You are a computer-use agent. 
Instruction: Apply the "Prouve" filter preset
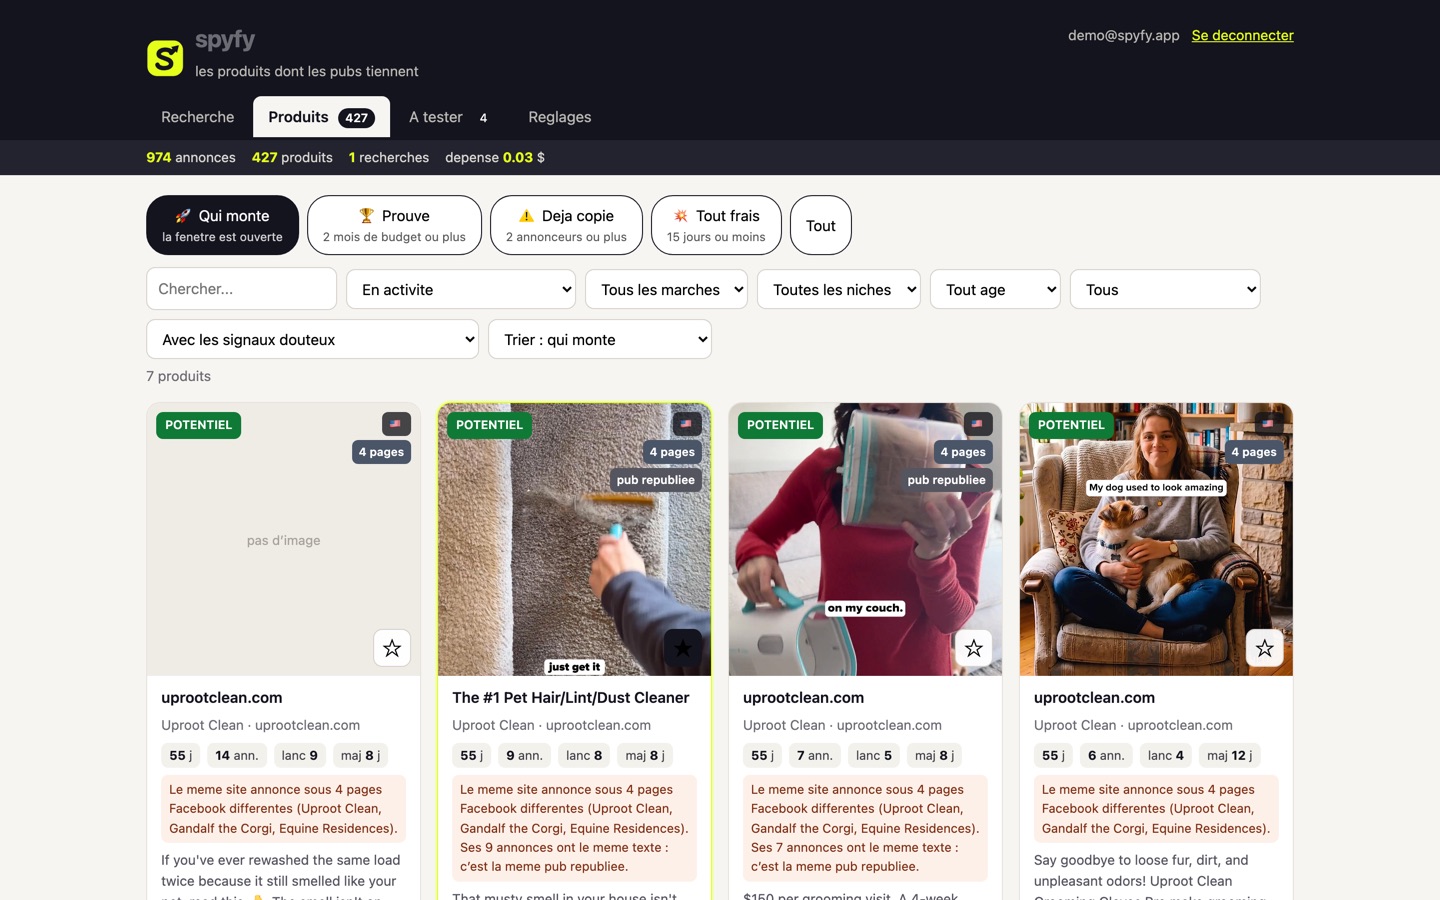[x=394, y=225]
